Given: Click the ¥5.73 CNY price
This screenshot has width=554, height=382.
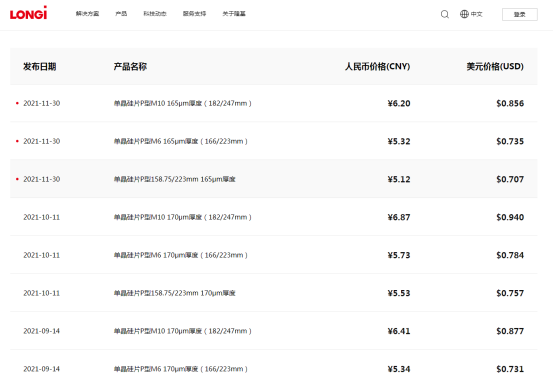Looking at the screenshot, I should pyautogui.click(x=399, y=255).
